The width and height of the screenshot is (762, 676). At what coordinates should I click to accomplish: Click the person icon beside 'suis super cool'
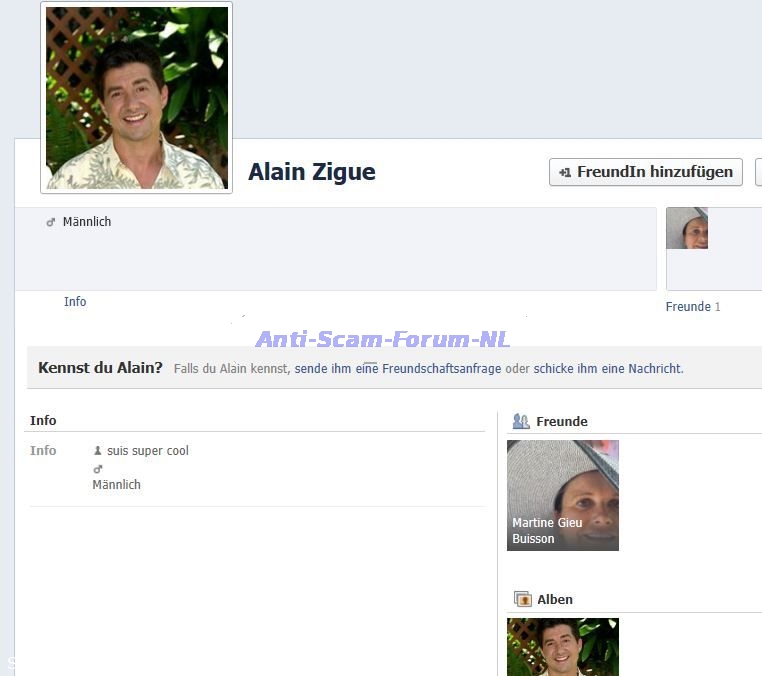click(x=97, y=451)
